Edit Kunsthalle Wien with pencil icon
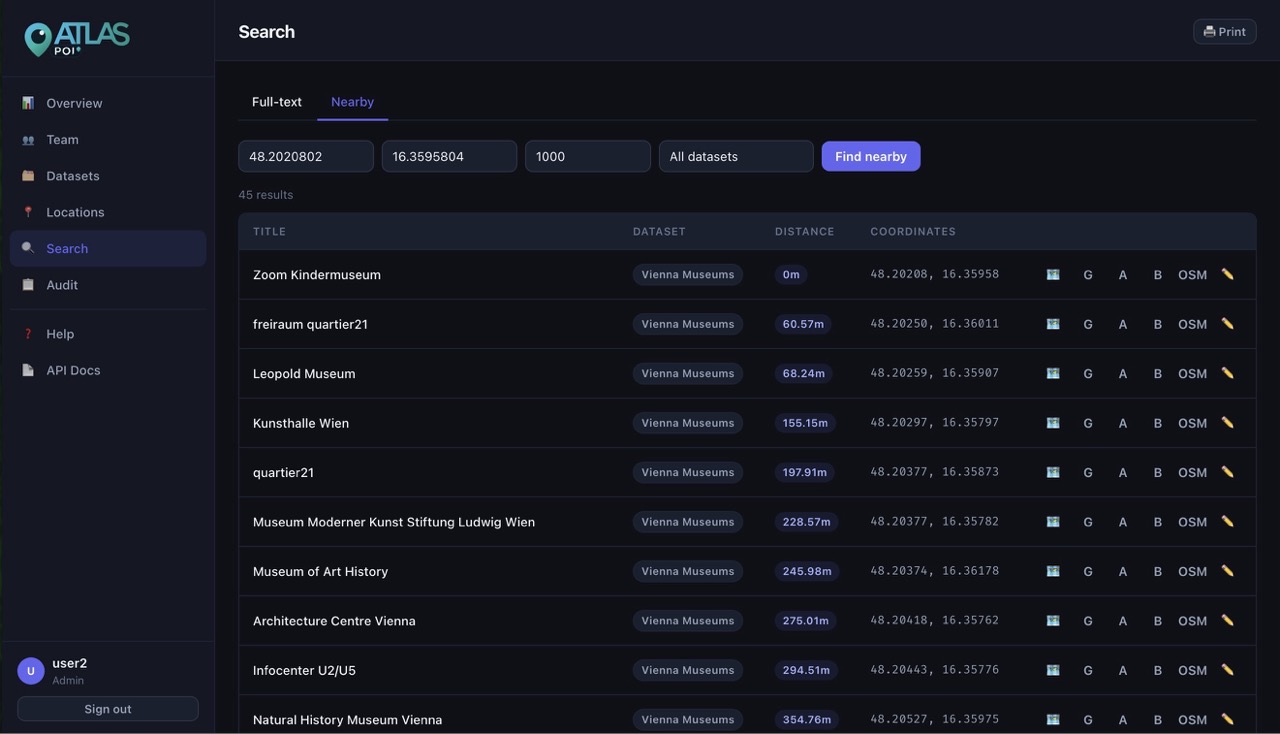This screenshot has width=1280, height=734. pyautogui.click(x=1227, y=423)
